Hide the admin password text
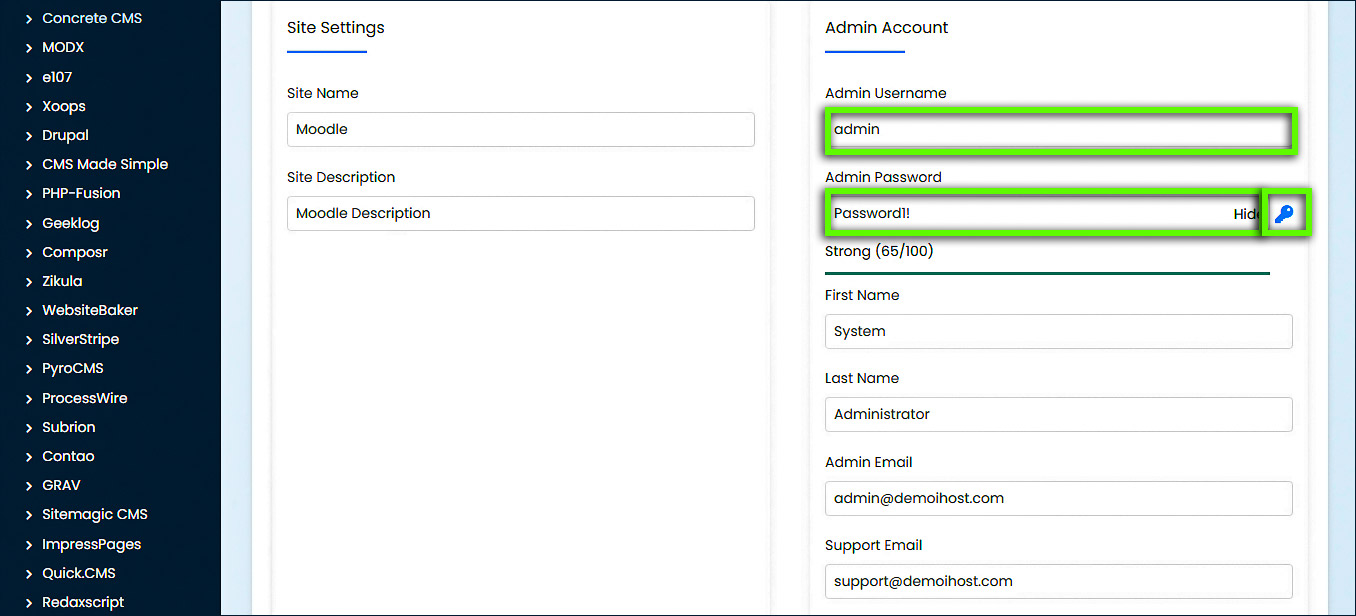The height and width of the screenshot is (616, 1356). (1245, 213)
